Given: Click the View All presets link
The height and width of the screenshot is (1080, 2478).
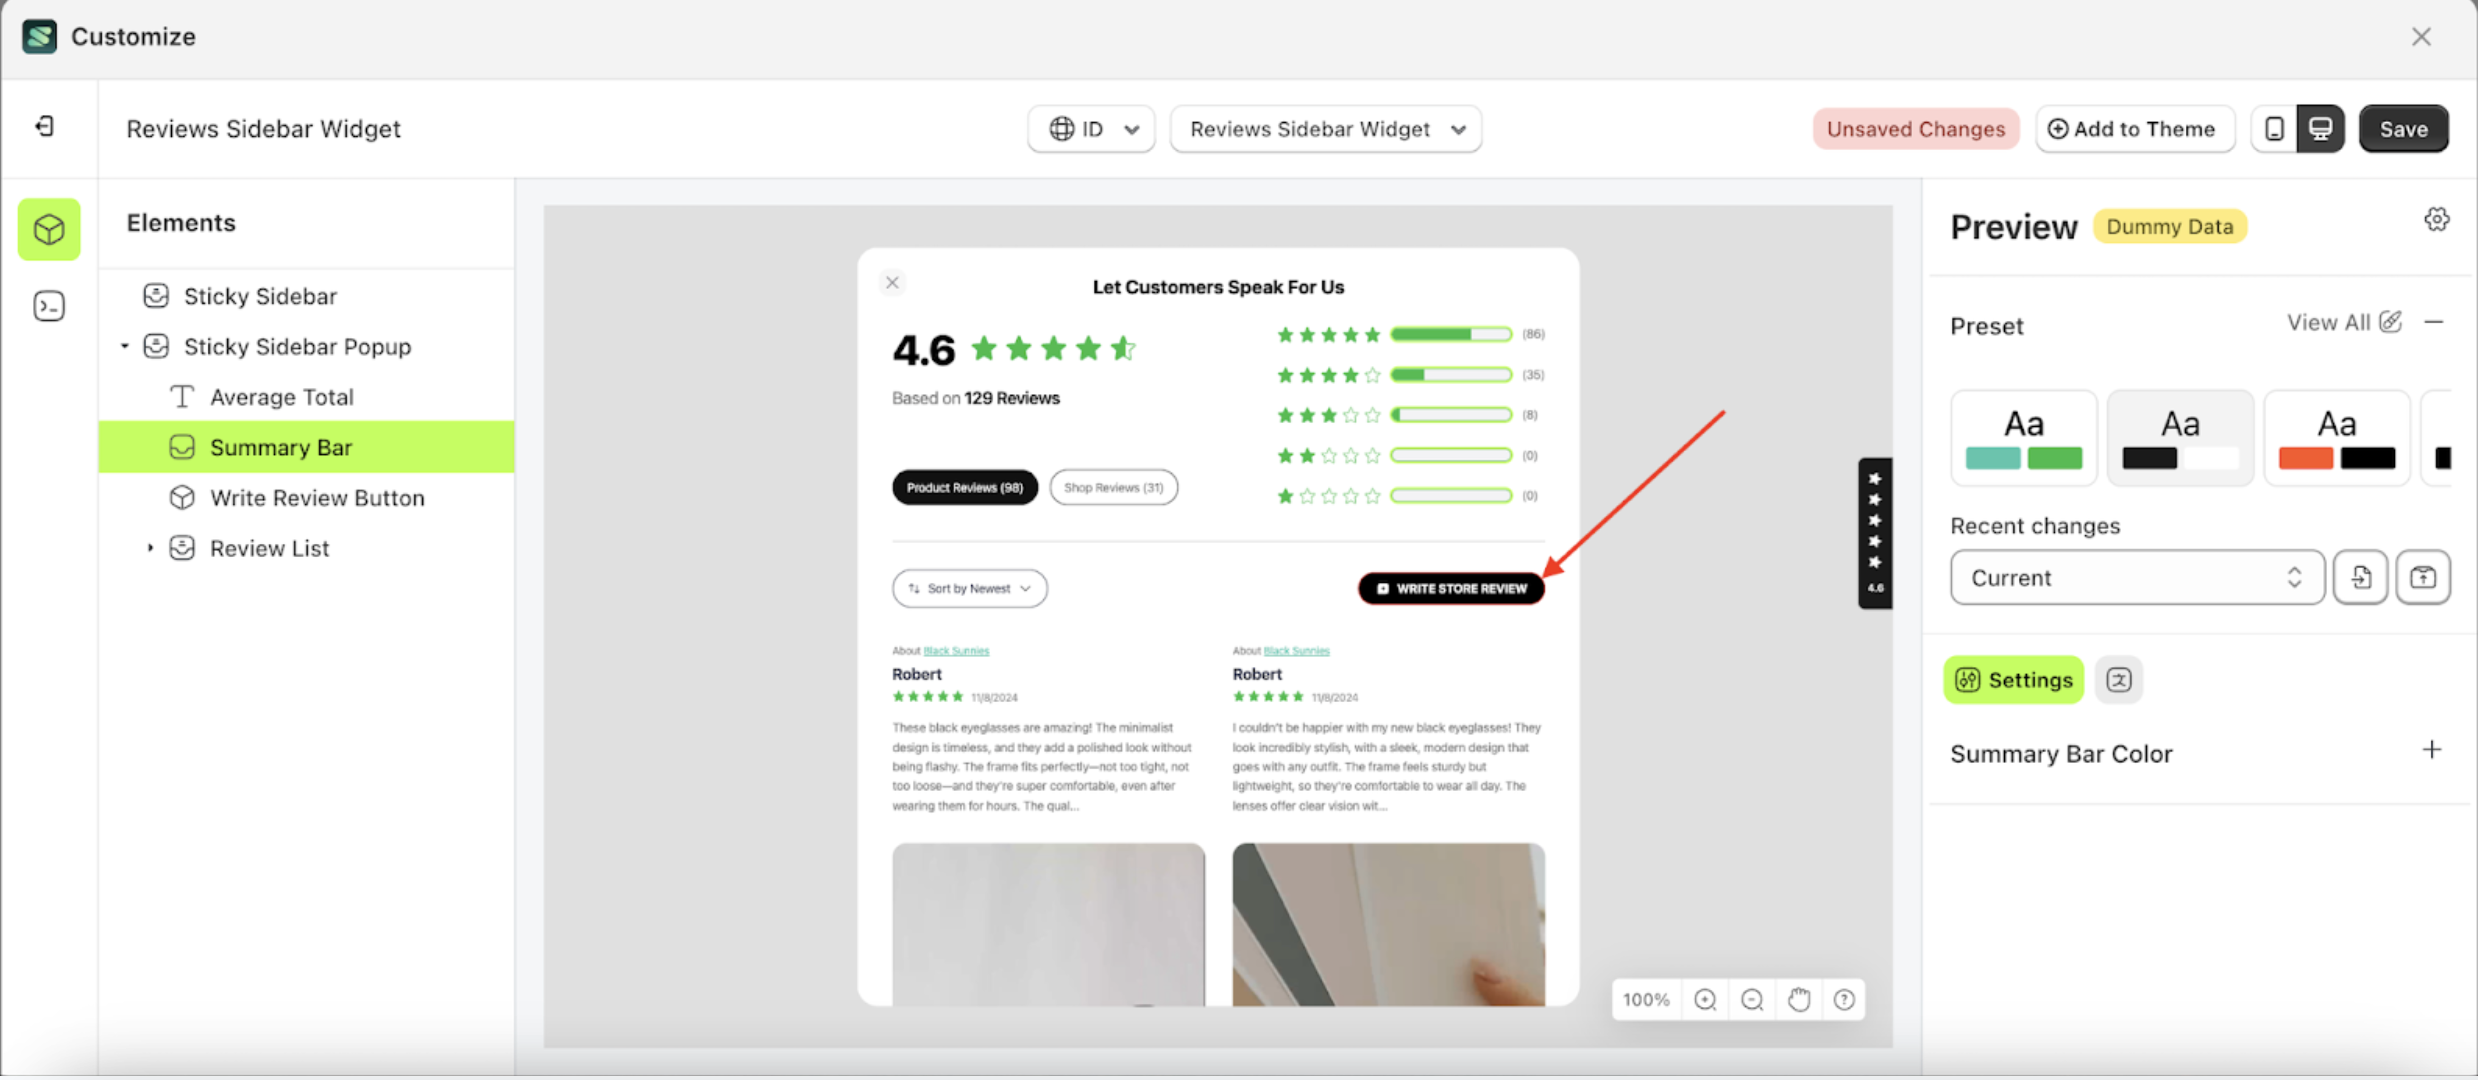Looking at the screenshot, I should pos(2331,322).
